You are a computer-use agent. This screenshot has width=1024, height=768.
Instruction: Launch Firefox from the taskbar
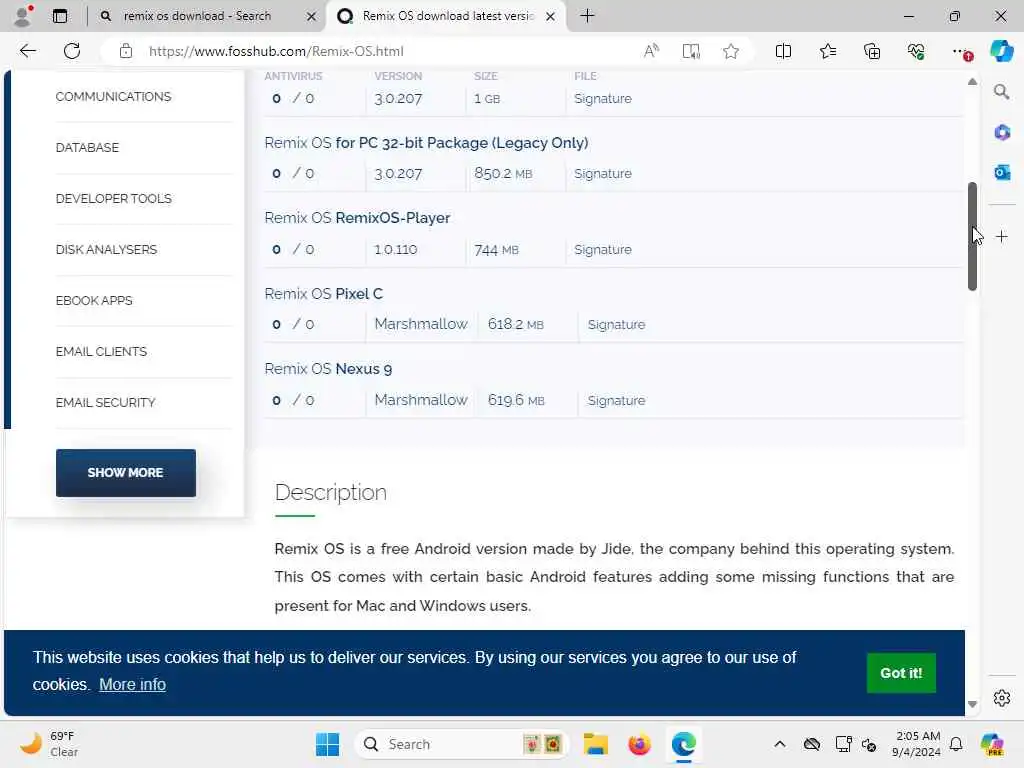(639, 744)
